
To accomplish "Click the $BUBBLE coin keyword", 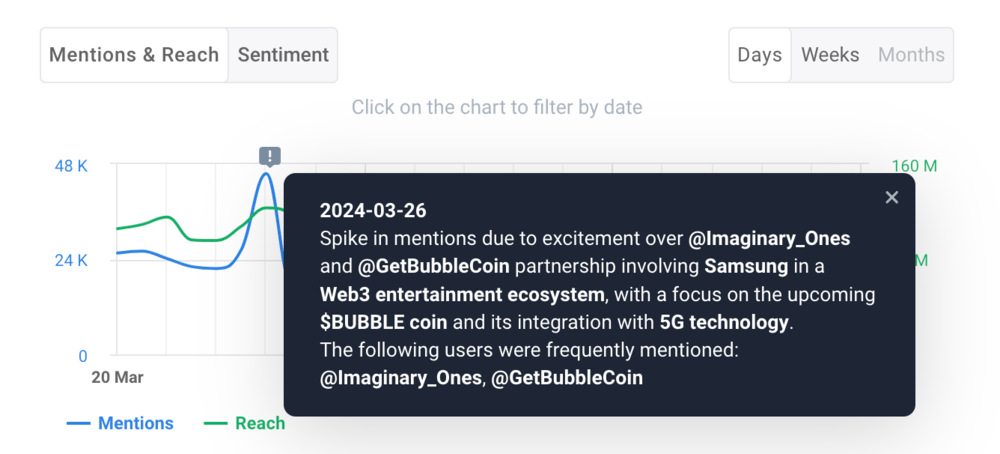I will (384, 323).
